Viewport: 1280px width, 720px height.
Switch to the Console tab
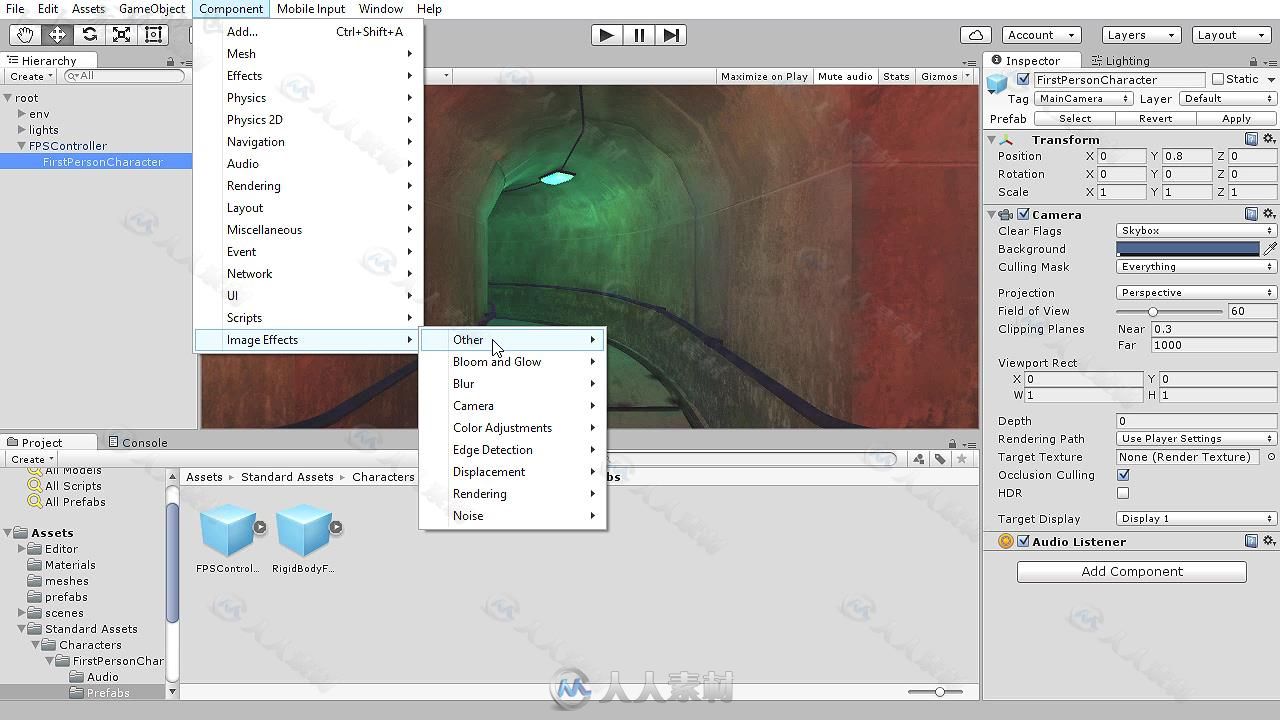tap(137, 442)
